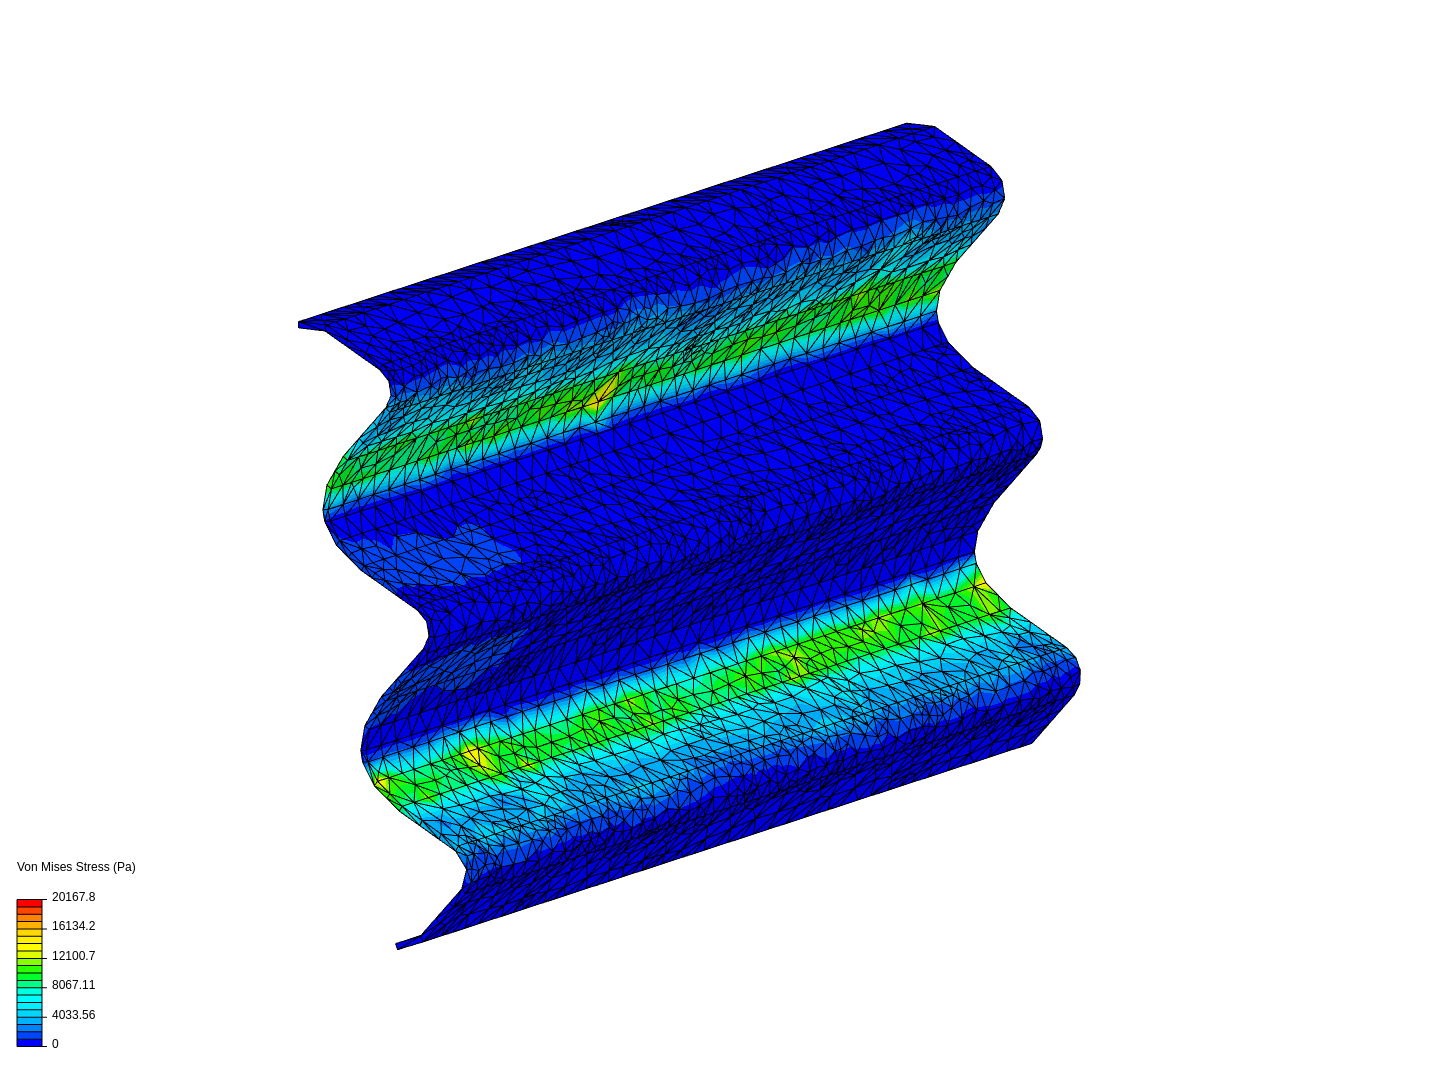The image size is (1440, 1080).
Task: Select the zero value on the legend
Action: tap(54, 1043)
